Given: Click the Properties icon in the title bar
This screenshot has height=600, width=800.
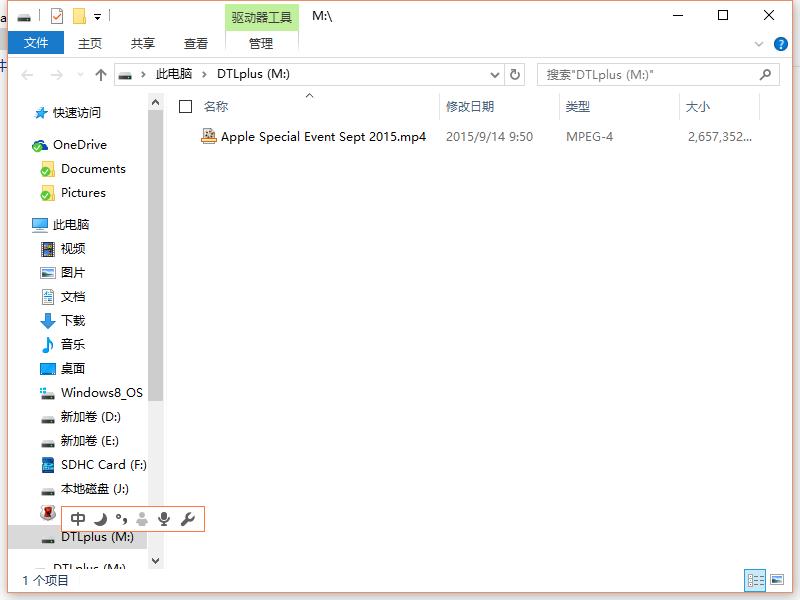Looking at the screenshot, I should pos(57,15).
